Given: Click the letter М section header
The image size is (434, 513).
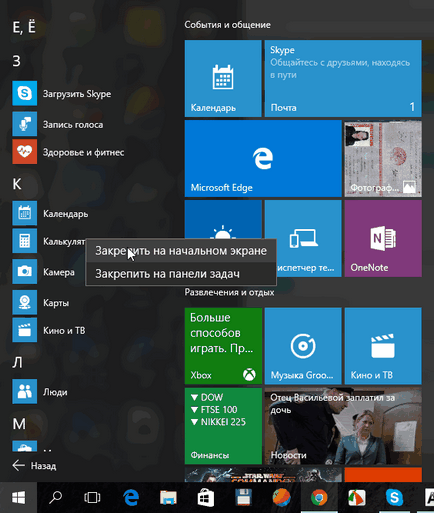Looking at the screenshot, I should [19, 424].
